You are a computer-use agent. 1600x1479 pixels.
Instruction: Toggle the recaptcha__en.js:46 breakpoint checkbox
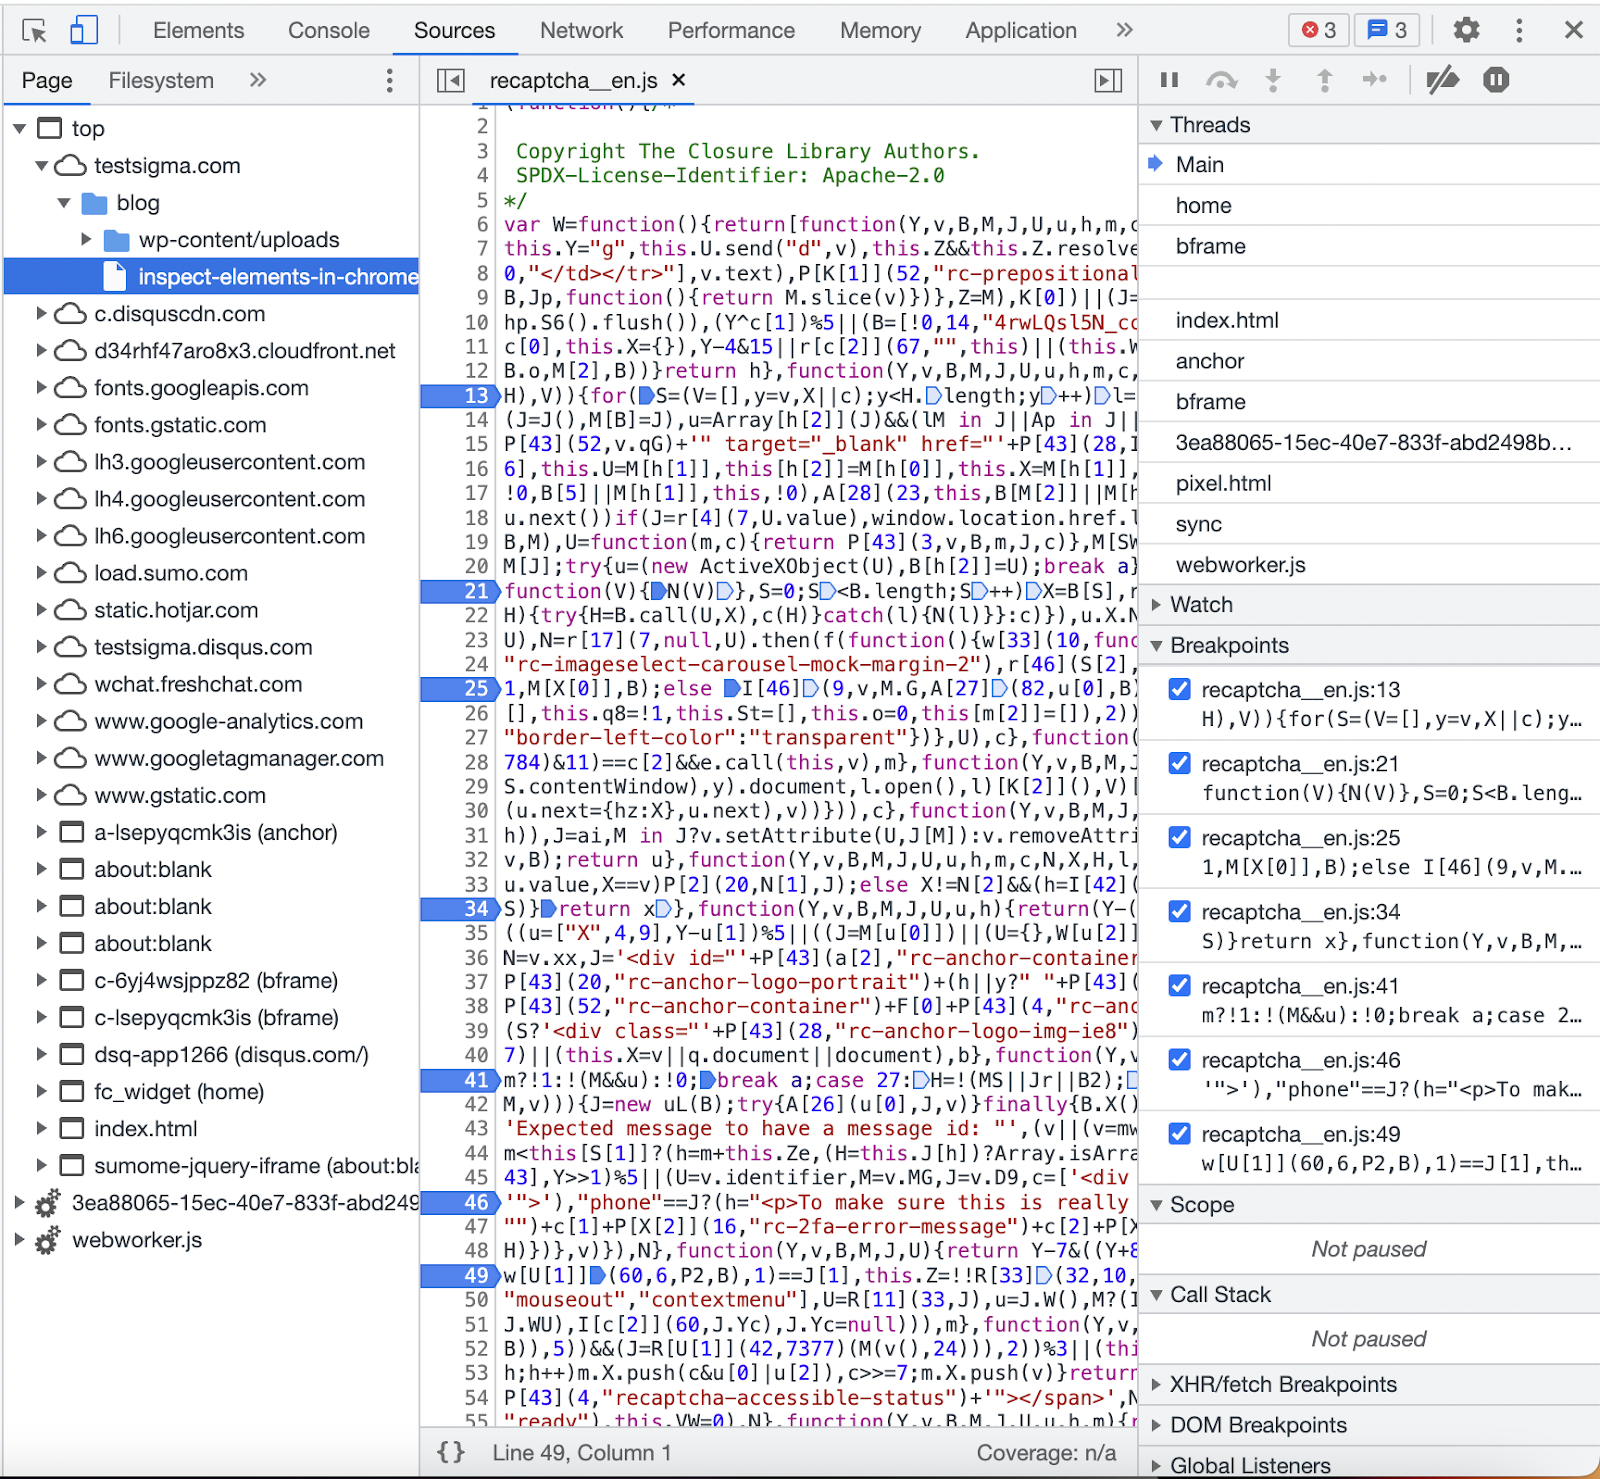1180,1059
